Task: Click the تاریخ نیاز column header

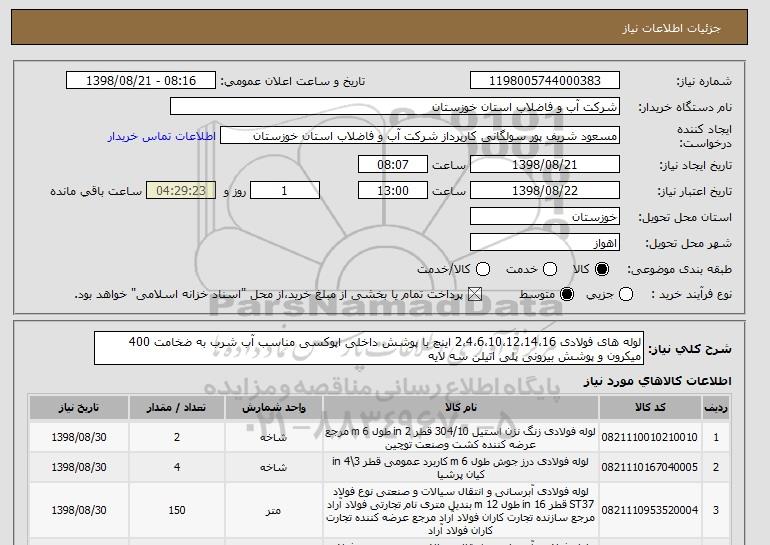Action: click(79, 408)
